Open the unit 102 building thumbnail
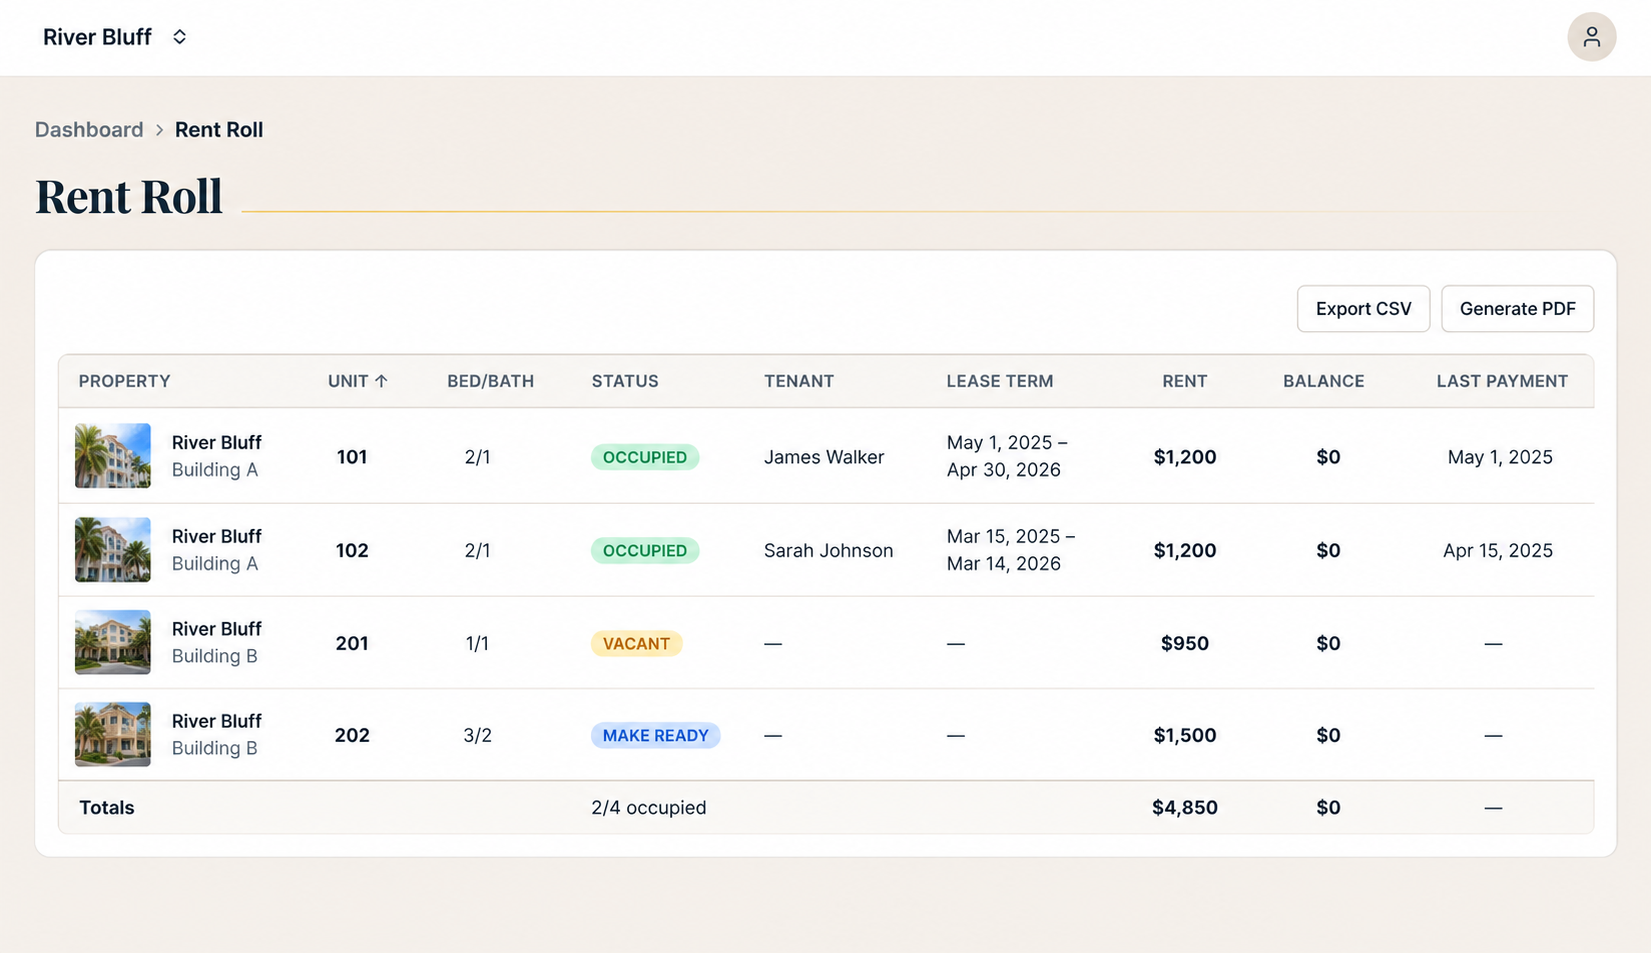 point(113,549)
